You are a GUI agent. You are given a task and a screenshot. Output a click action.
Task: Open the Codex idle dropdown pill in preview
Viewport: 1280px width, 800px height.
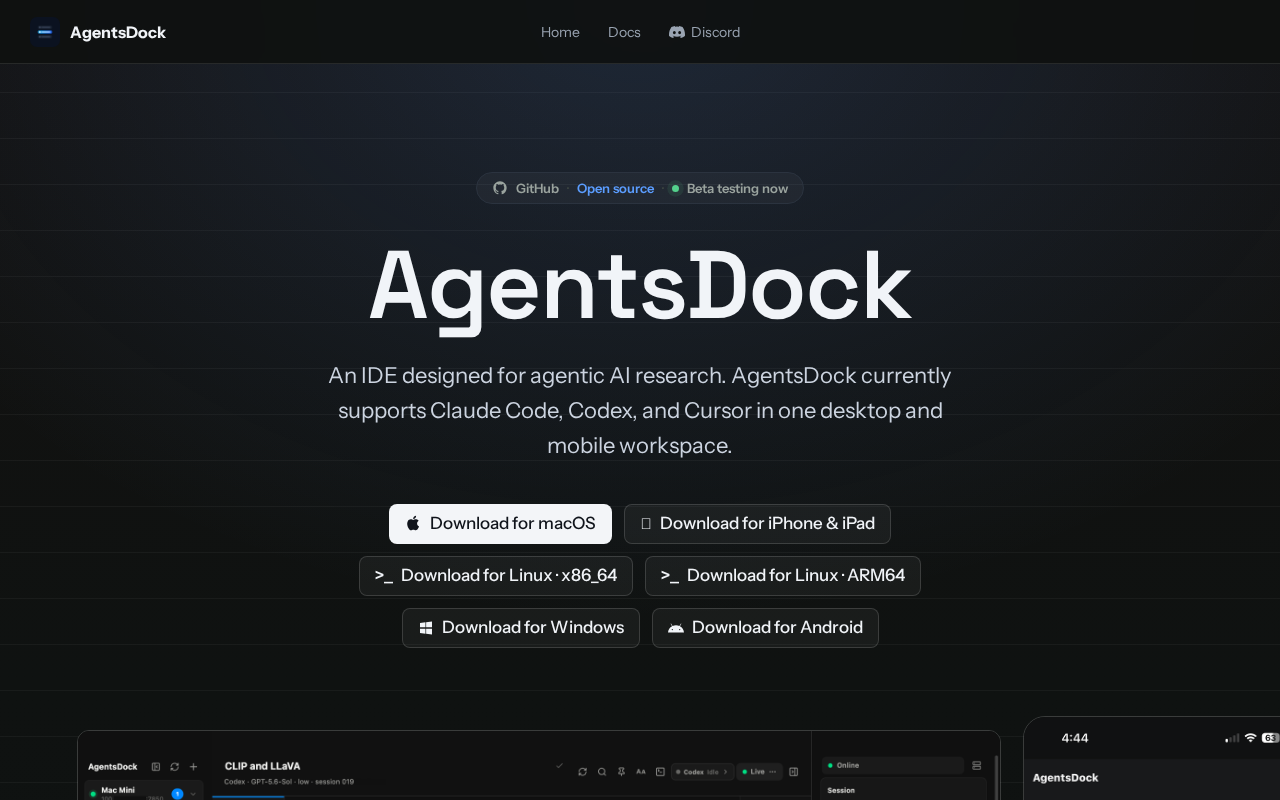tap(703, 772)
